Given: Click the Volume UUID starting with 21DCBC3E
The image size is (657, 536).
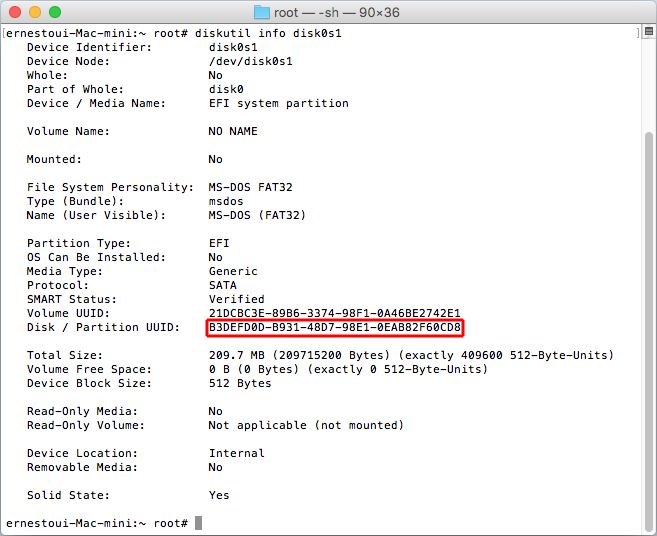Looking at the screenshot, I should pos(334,313).
